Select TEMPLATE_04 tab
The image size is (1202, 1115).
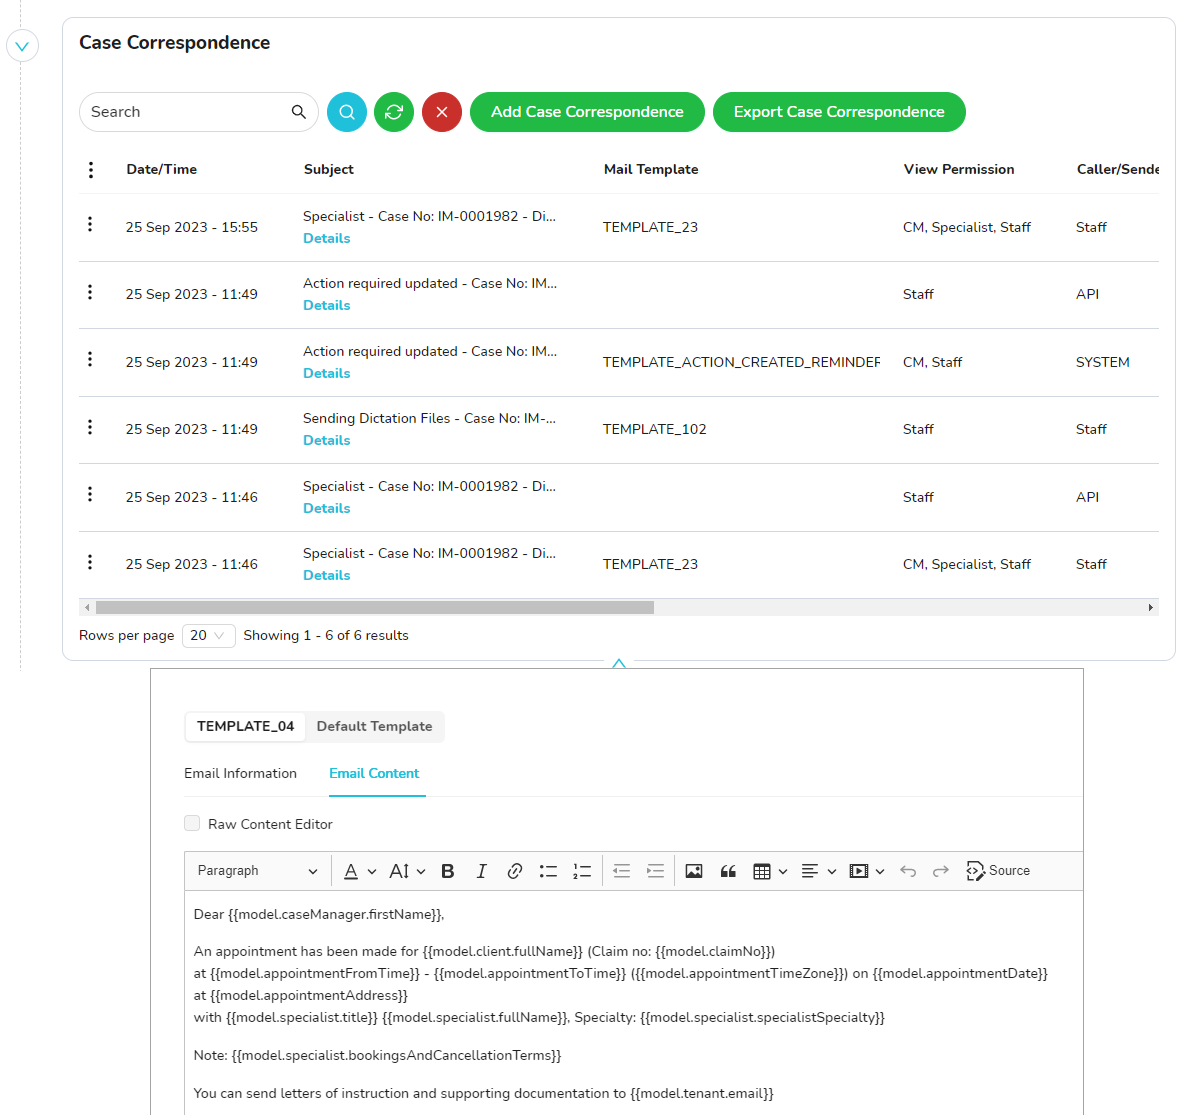(246, 726)
